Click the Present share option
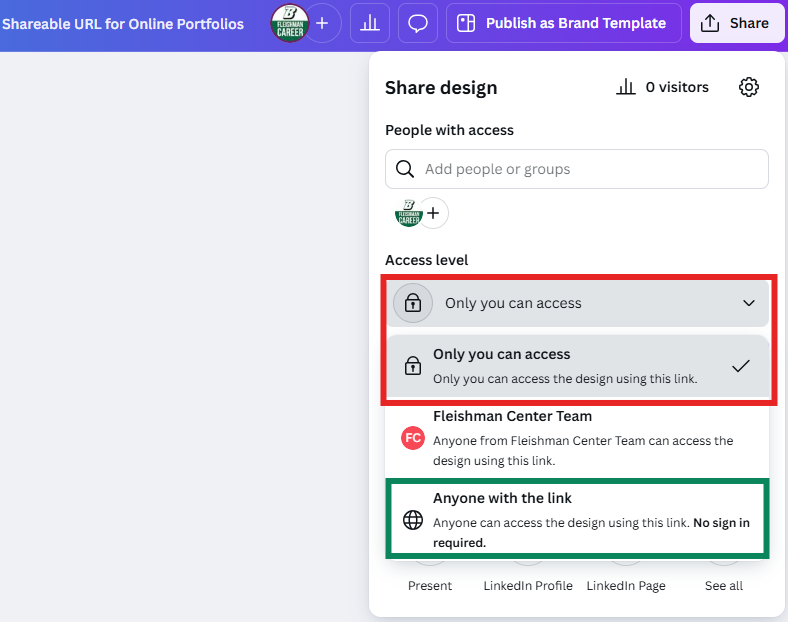Image resolution: width=788 pixels, height=622 pixels. [x=430, y=585]
